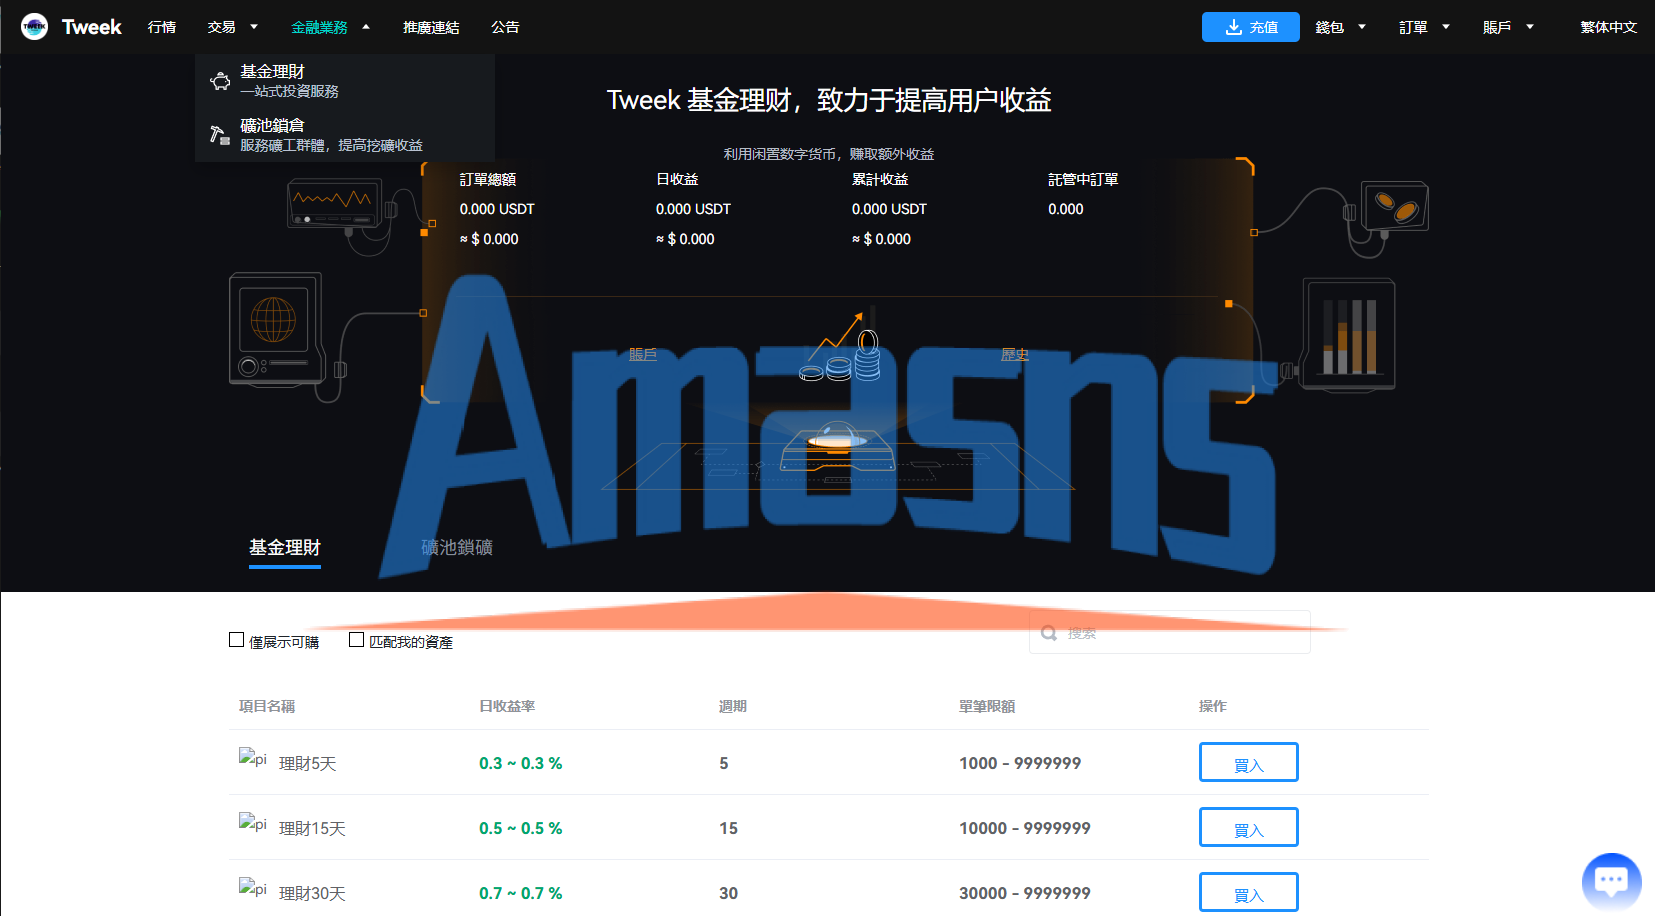Screen dimensions: 1655x916
Task: Click the 項目名稱 column header
Action: (267, 706)
